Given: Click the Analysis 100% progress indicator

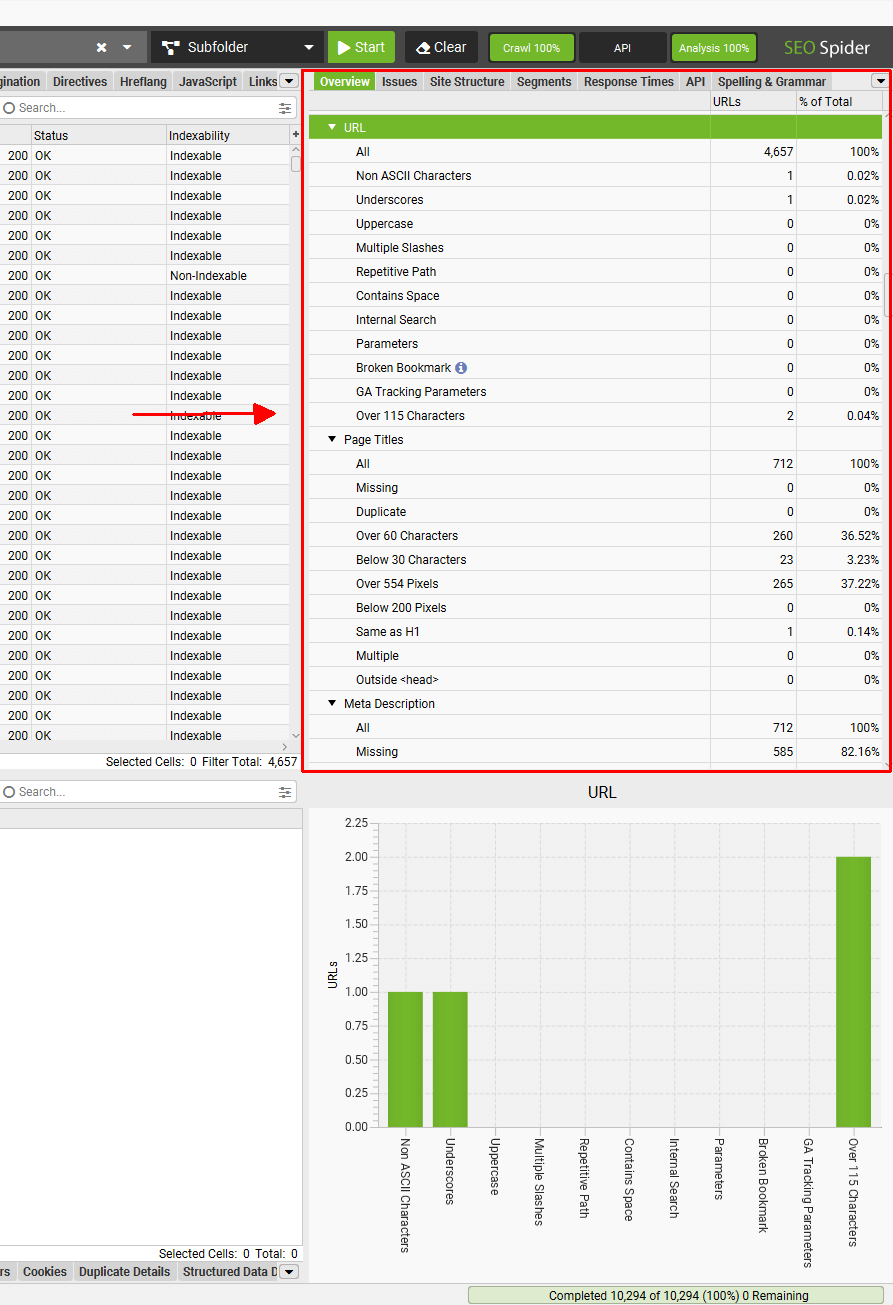Looking at the screenshot, I should (714, 48).
